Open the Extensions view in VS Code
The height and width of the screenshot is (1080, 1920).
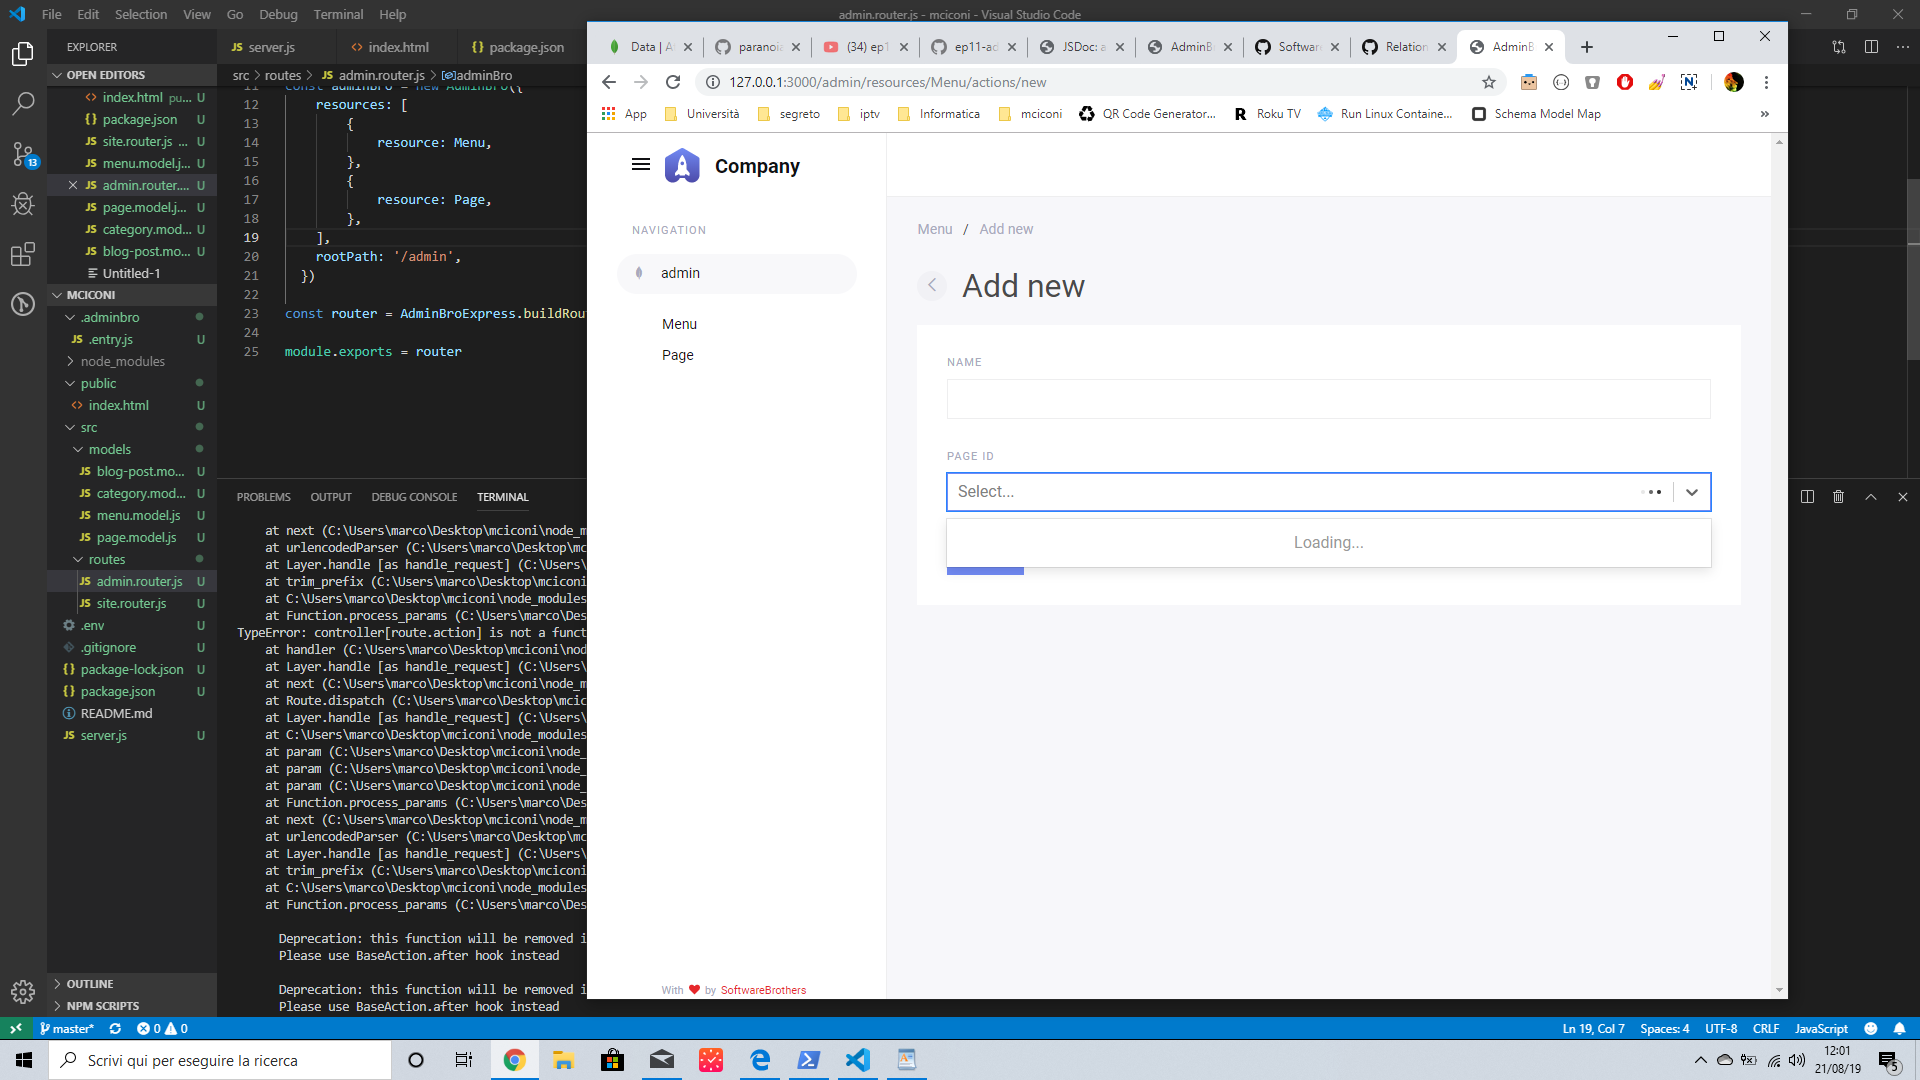(x=23, y=254)
